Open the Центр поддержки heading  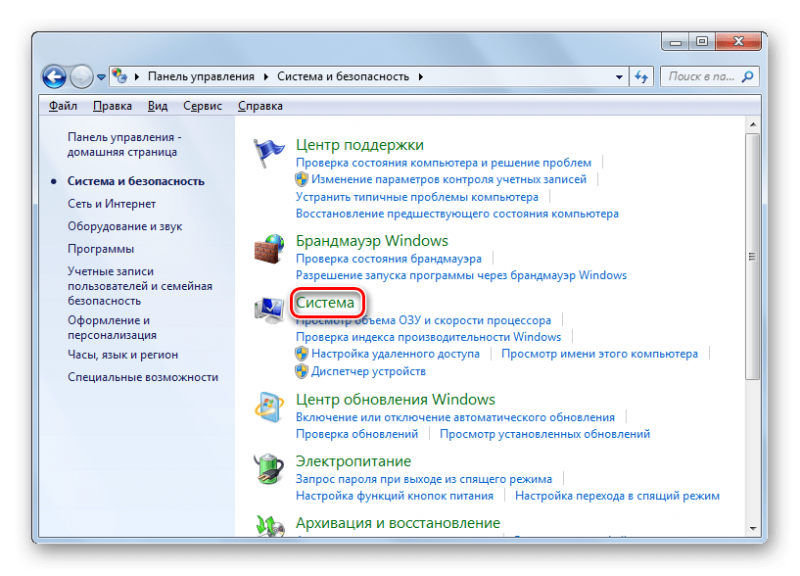point(360,145)
